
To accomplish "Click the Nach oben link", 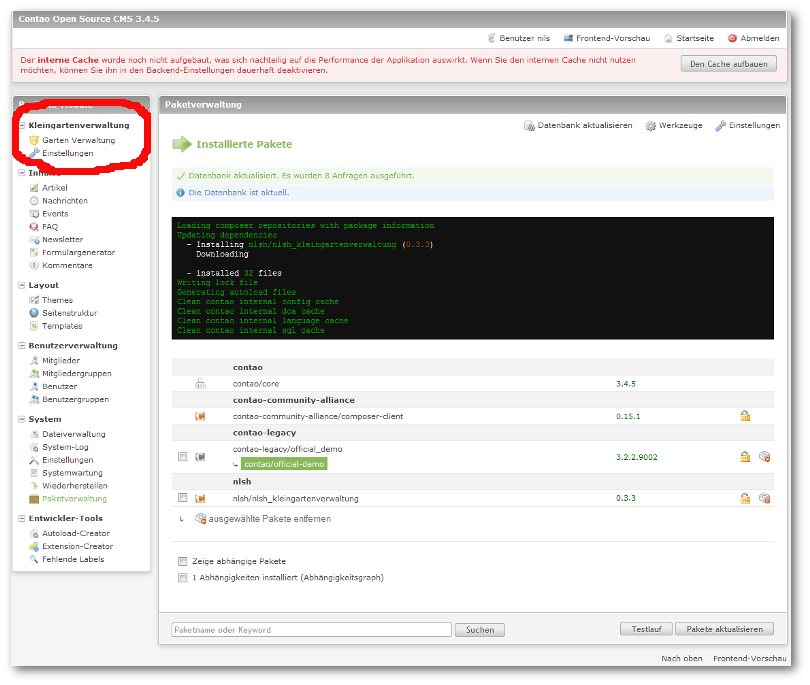I will [681, 659].
